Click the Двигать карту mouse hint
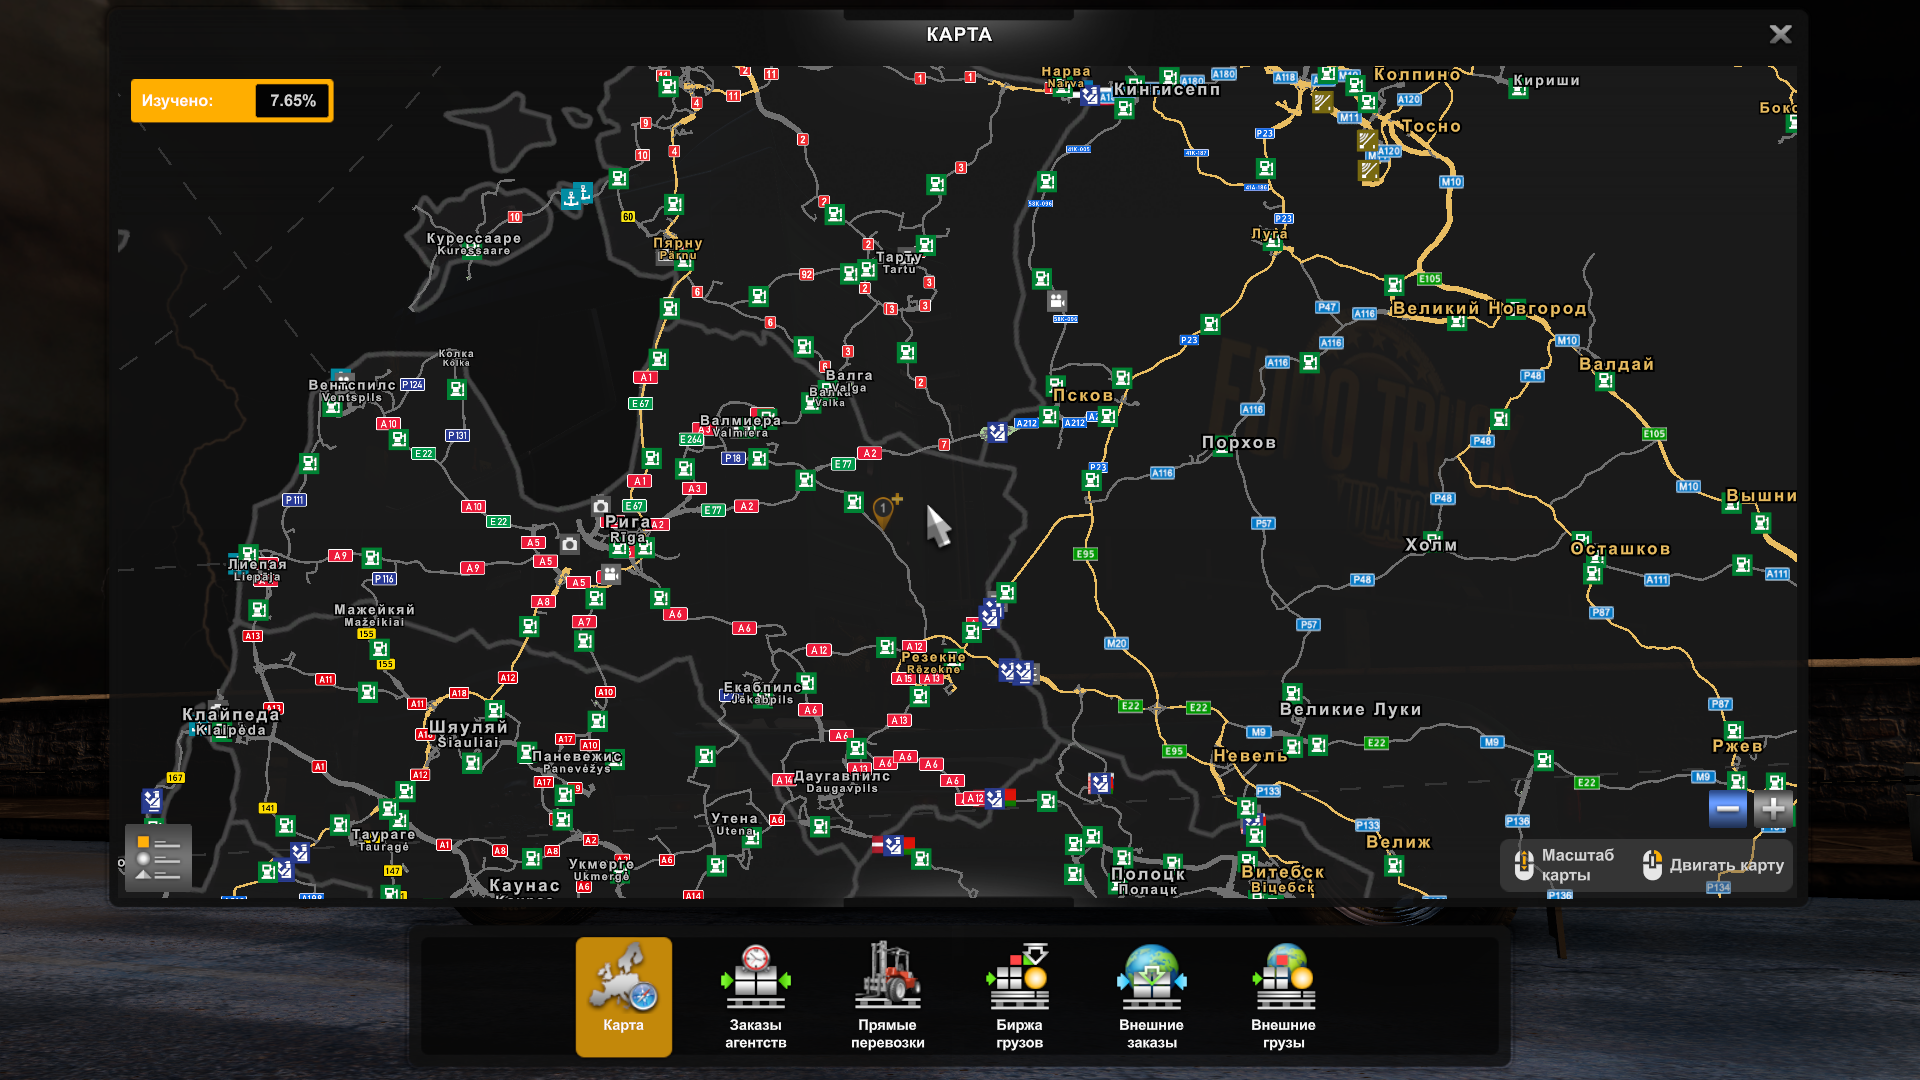1920x1080 pixels. (1713, 865)
